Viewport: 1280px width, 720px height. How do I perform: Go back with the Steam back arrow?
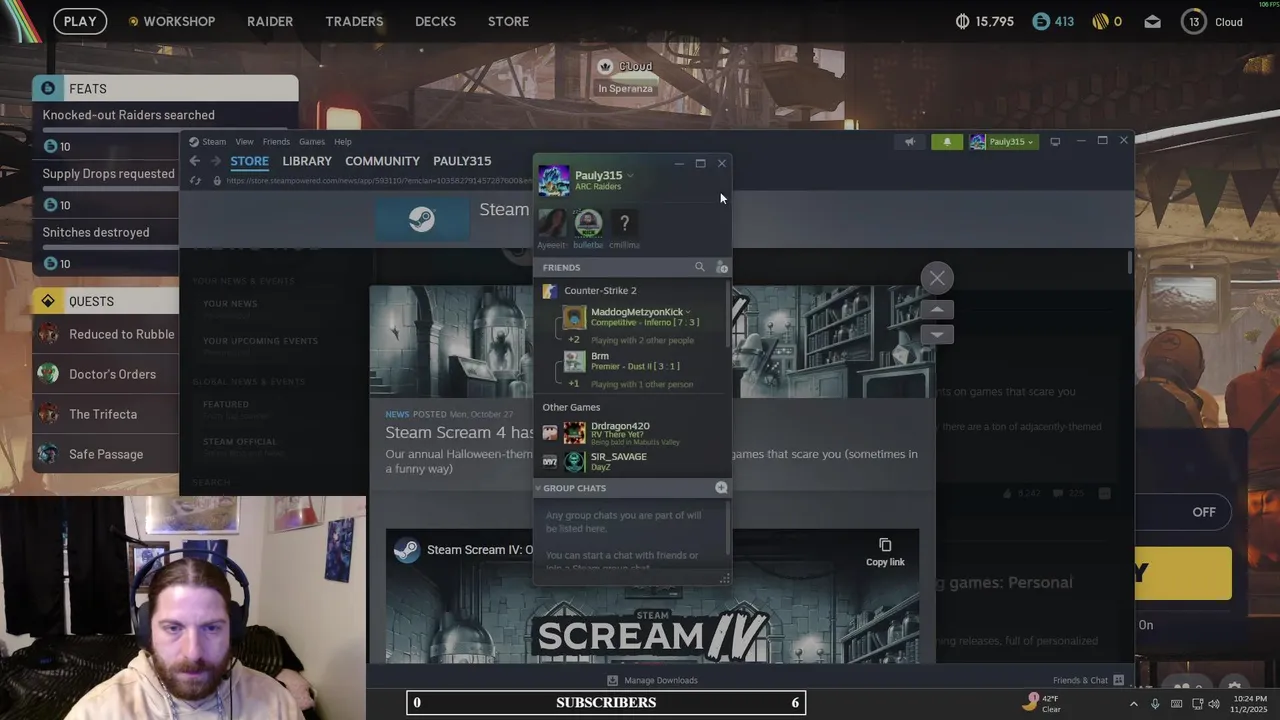[195, 161]
